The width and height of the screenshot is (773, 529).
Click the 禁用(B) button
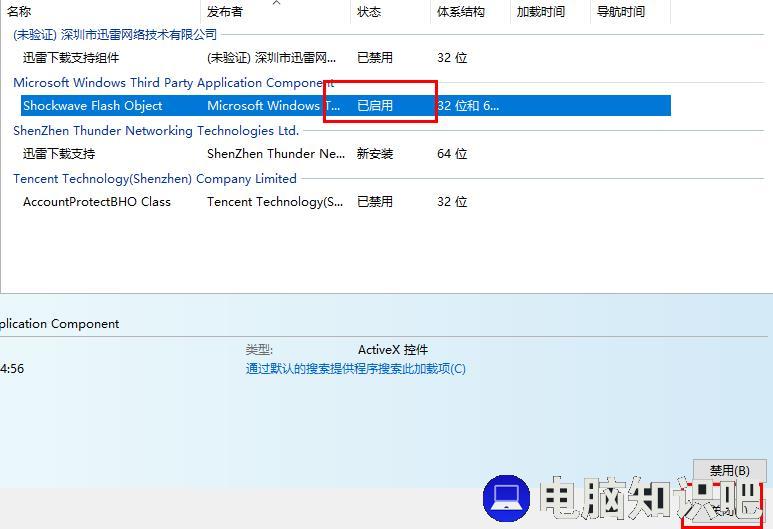[x=730, y=471]
